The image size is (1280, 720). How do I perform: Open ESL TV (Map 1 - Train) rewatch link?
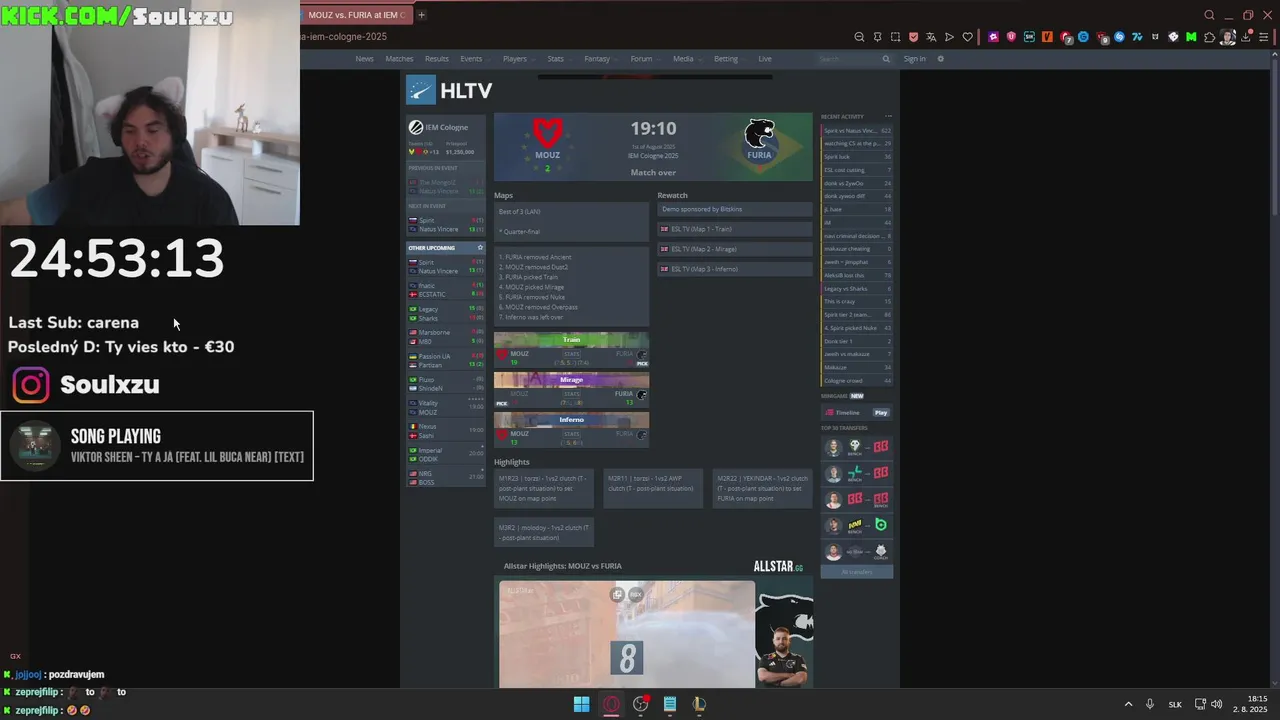[x=735, y=229]
